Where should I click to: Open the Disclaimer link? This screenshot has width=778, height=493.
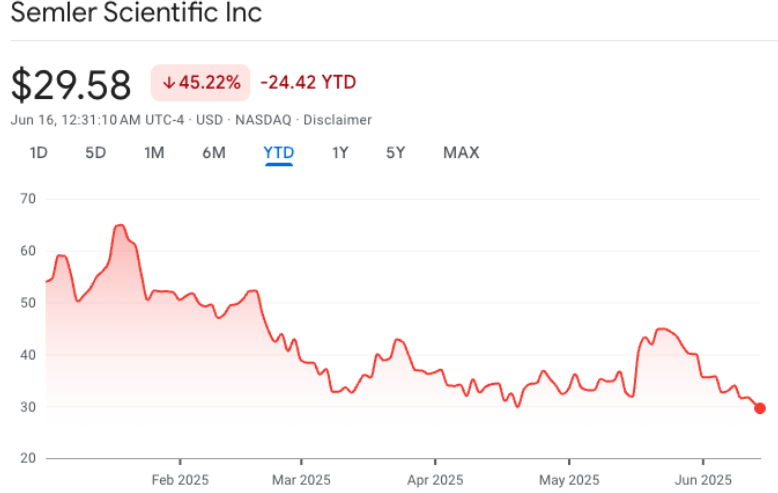click(337, 120)
